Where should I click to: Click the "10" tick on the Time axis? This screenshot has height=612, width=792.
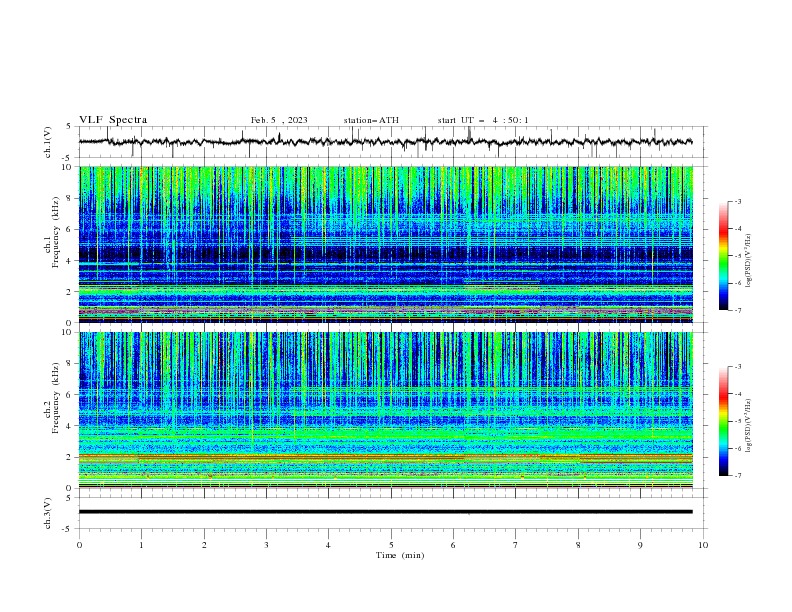[703, 545]
